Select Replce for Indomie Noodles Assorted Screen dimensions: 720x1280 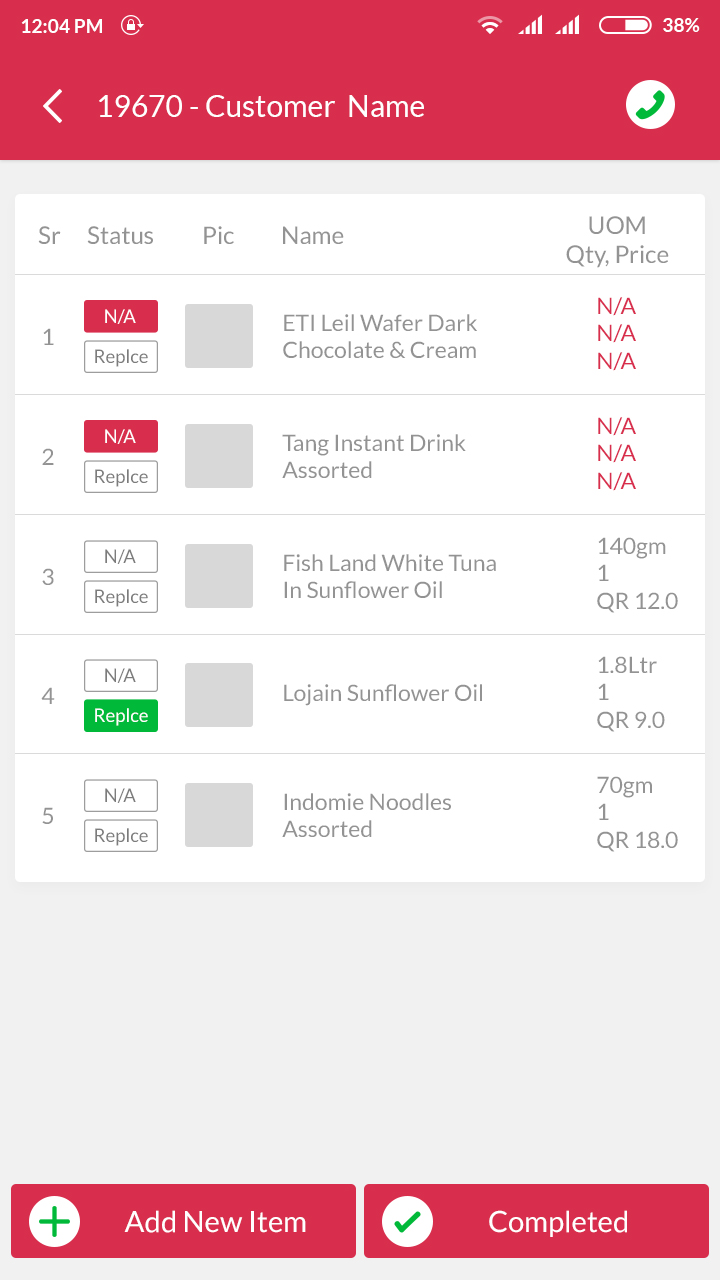click(x=121, y=836)
